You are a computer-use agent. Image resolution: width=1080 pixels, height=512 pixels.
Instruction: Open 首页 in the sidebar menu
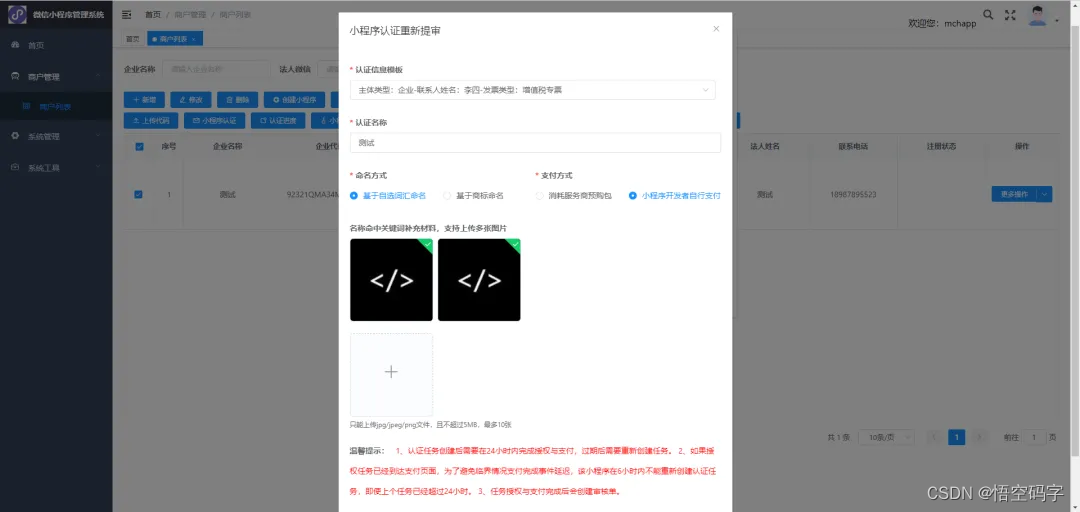pos(56,45)
